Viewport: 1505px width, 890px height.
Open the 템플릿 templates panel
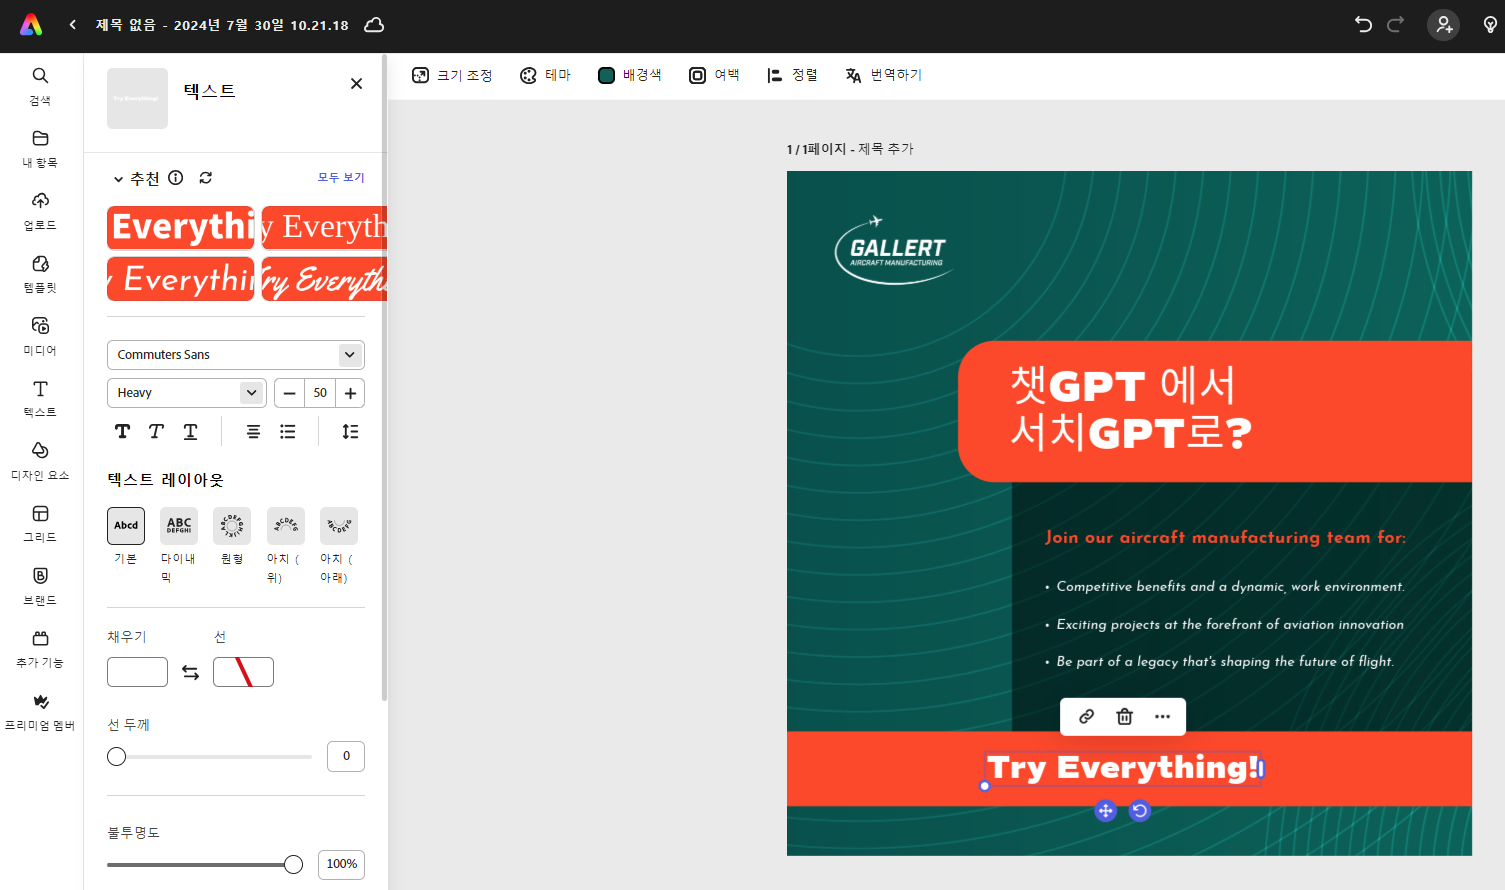(x=40, y=273)
